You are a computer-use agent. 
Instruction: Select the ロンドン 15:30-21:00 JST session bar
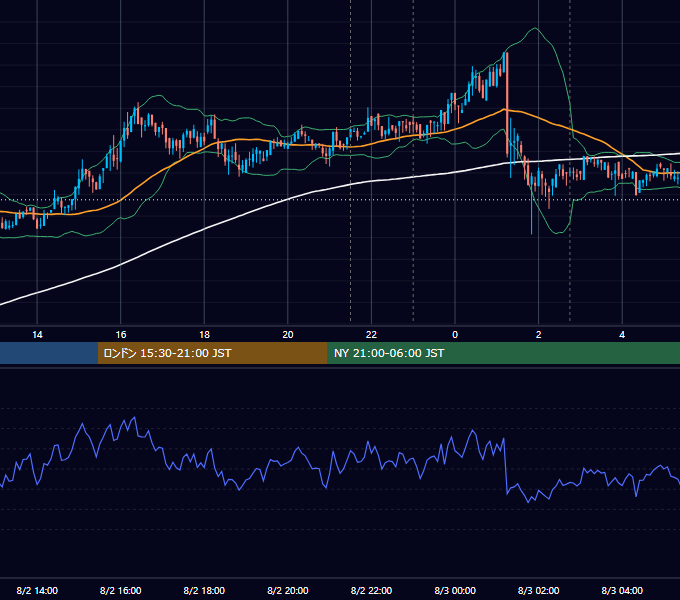pos(212,353)
